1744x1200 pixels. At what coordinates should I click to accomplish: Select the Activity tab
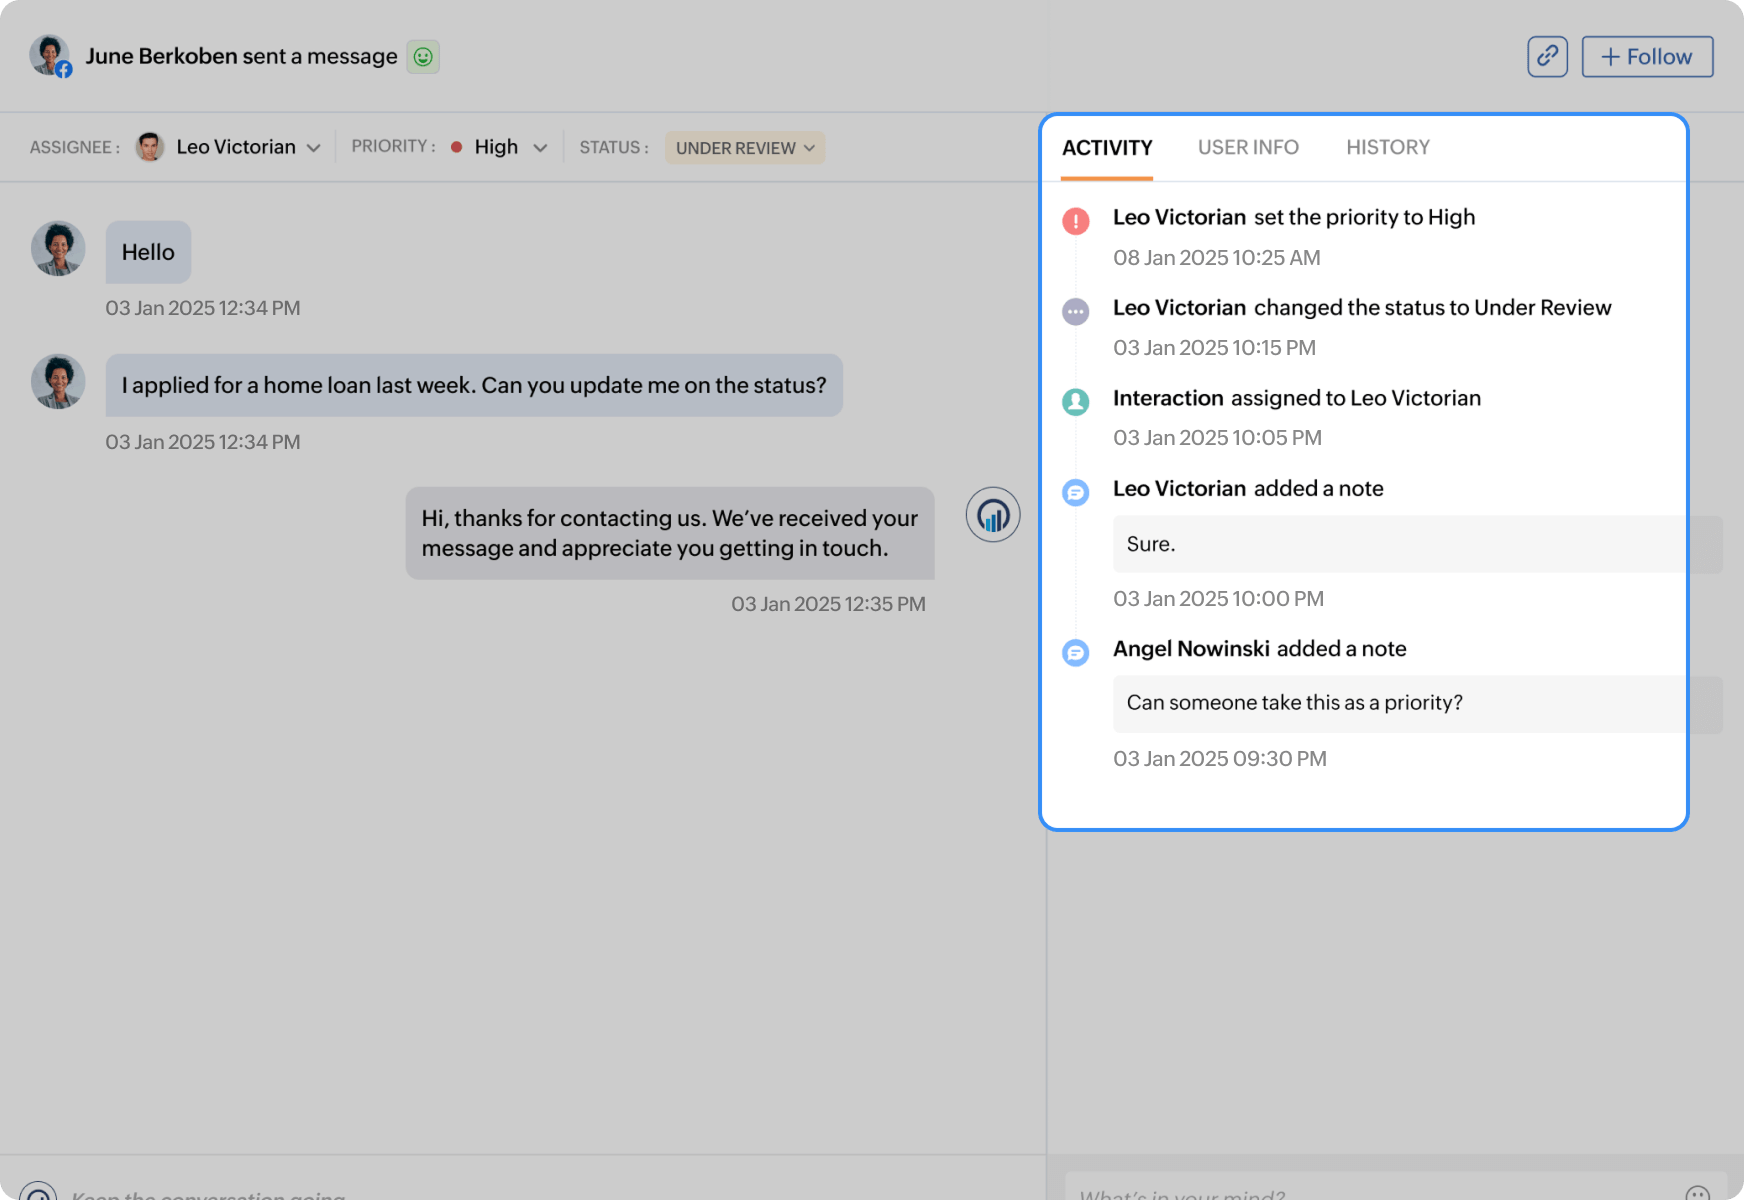pos(1107,148)
